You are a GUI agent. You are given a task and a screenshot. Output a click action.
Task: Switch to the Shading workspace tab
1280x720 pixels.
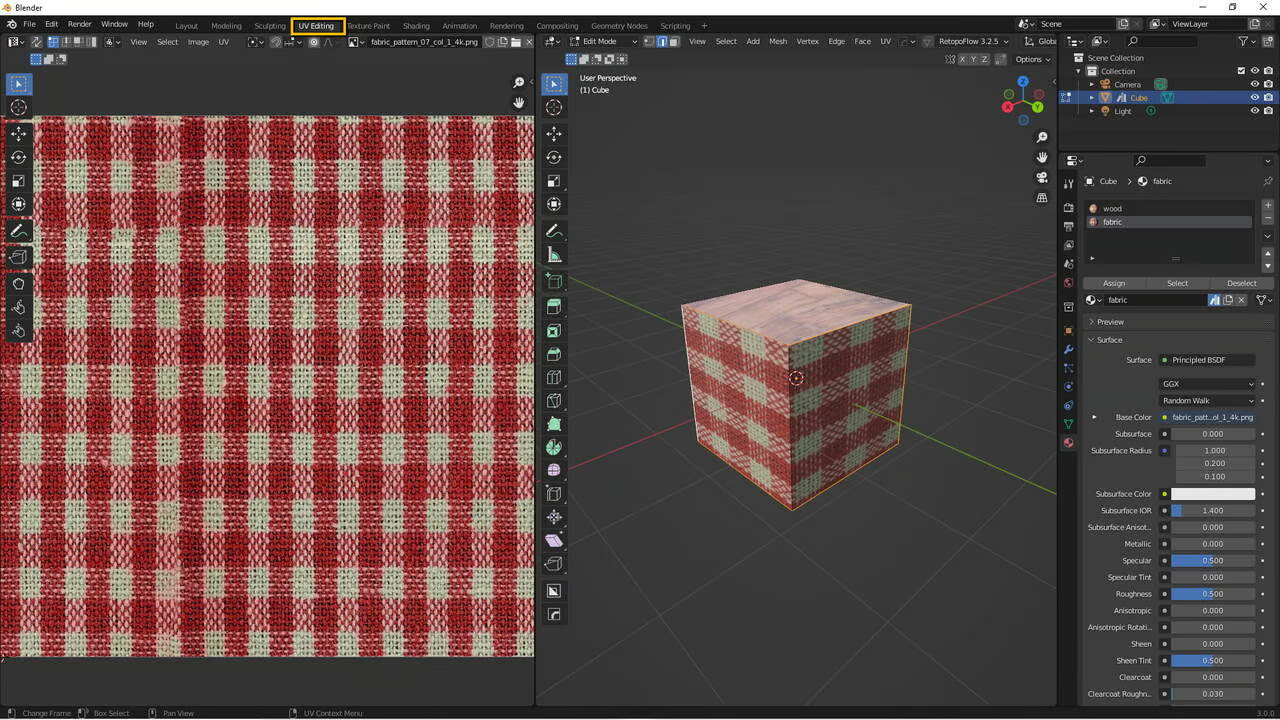(x=416, y=26)
